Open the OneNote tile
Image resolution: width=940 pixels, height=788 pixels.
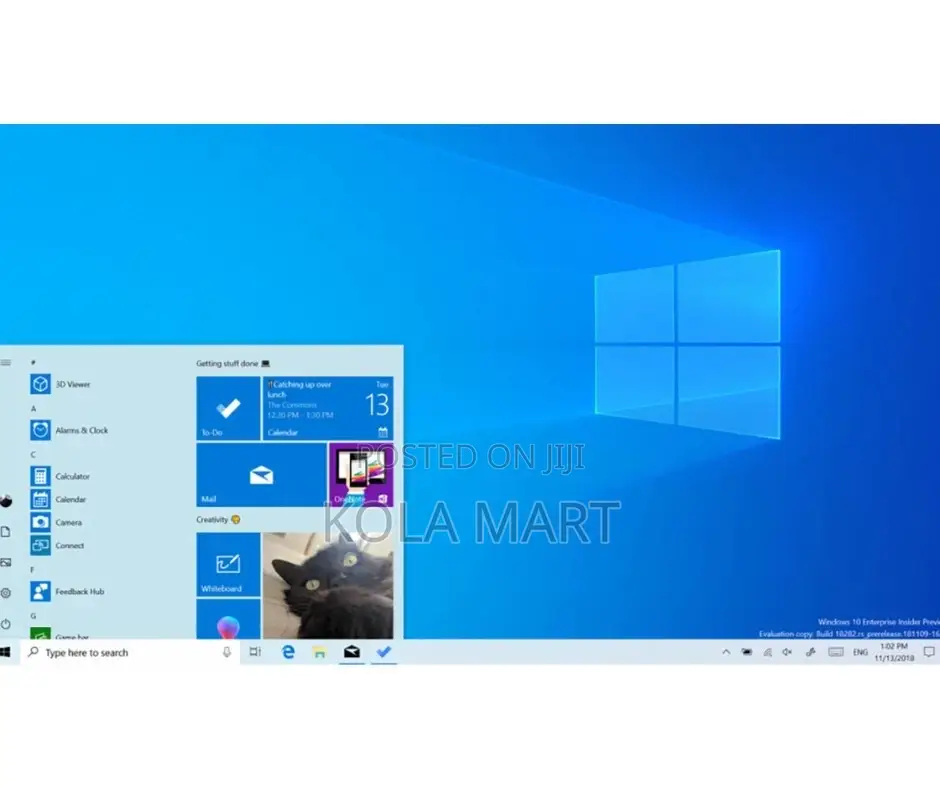(361, 475)
